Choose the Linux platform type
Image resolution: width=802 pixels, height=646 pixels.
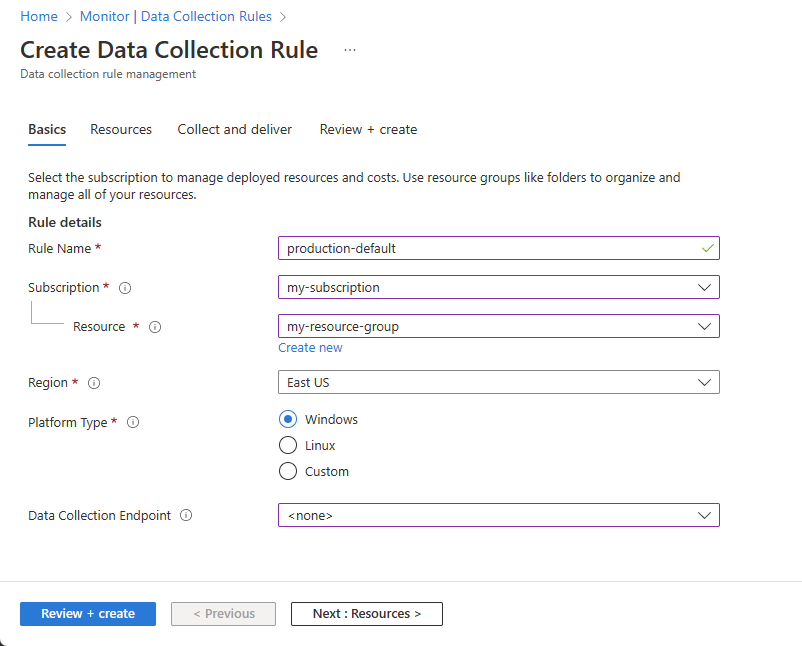(288, 446)
